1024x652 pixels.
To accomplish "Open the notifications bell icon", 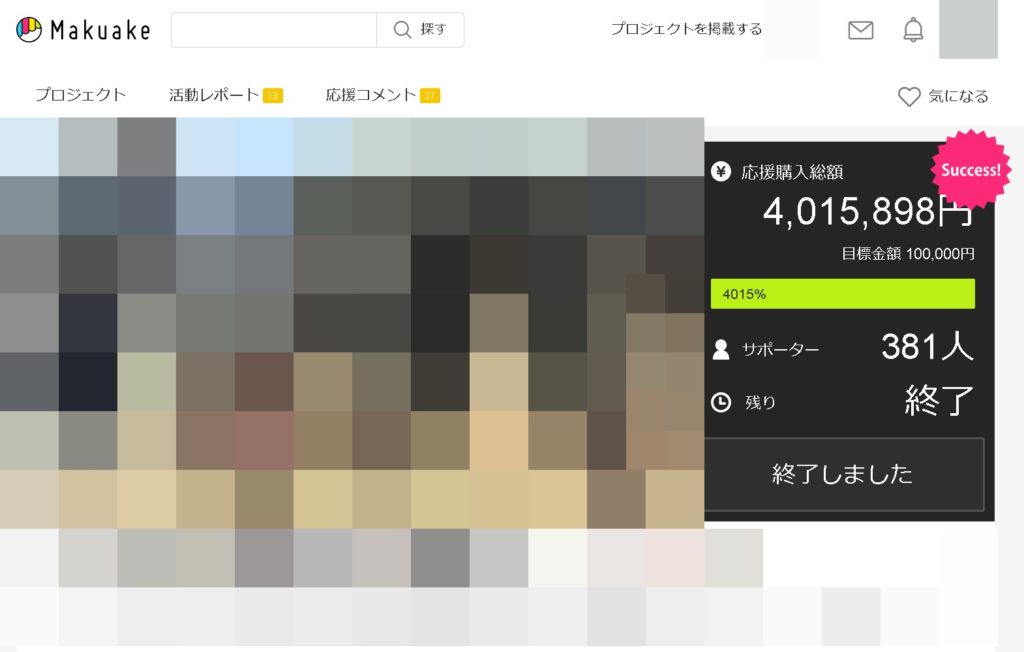I will [913, 30].
